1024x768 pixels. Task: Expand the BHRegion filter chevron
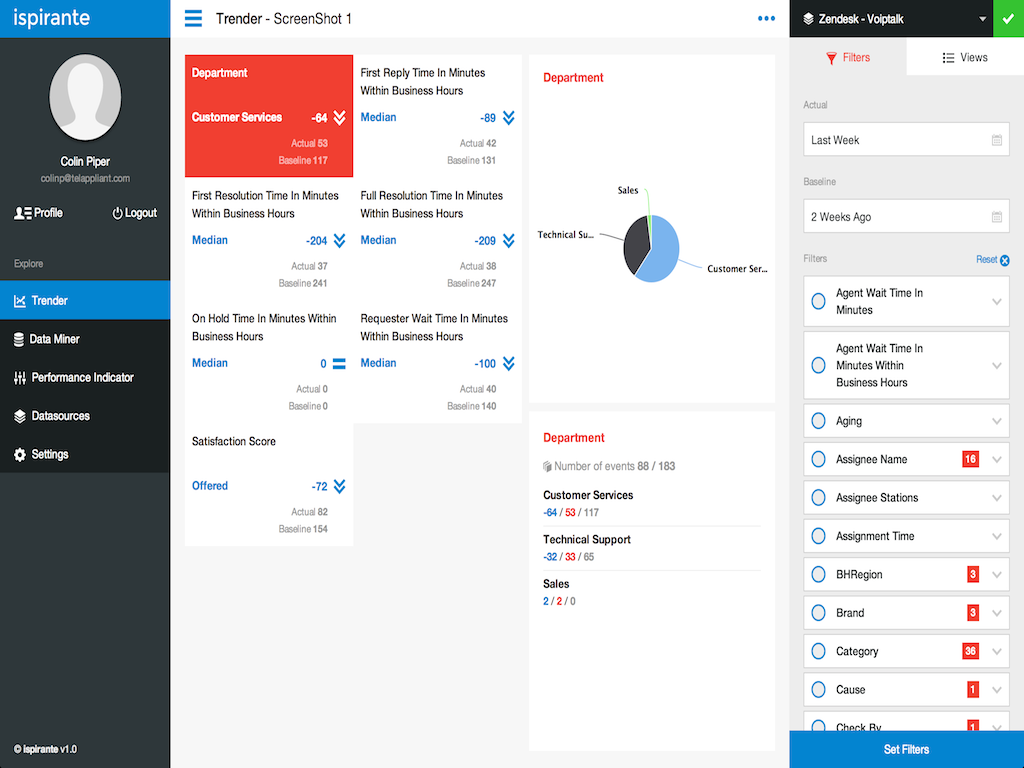(x=996, y=575)
